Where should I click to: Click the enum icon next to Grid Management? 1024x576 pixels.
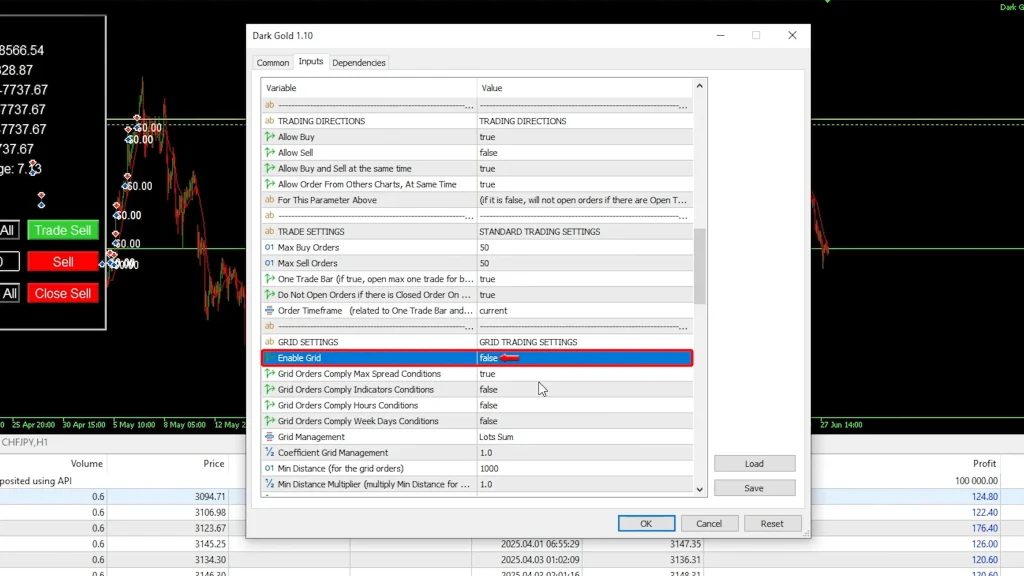(x=269, y=437)
